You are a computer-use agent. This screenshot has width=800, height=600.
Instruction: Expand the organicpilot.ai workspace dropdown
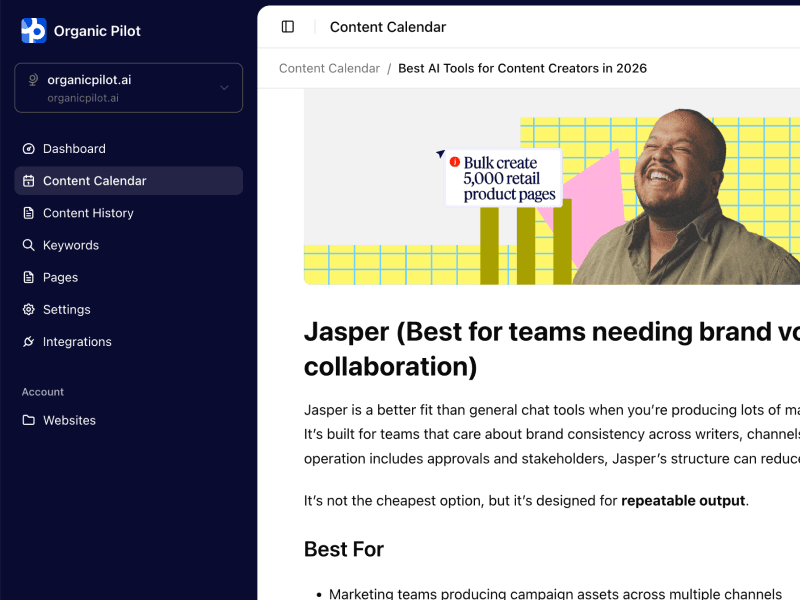128,88
